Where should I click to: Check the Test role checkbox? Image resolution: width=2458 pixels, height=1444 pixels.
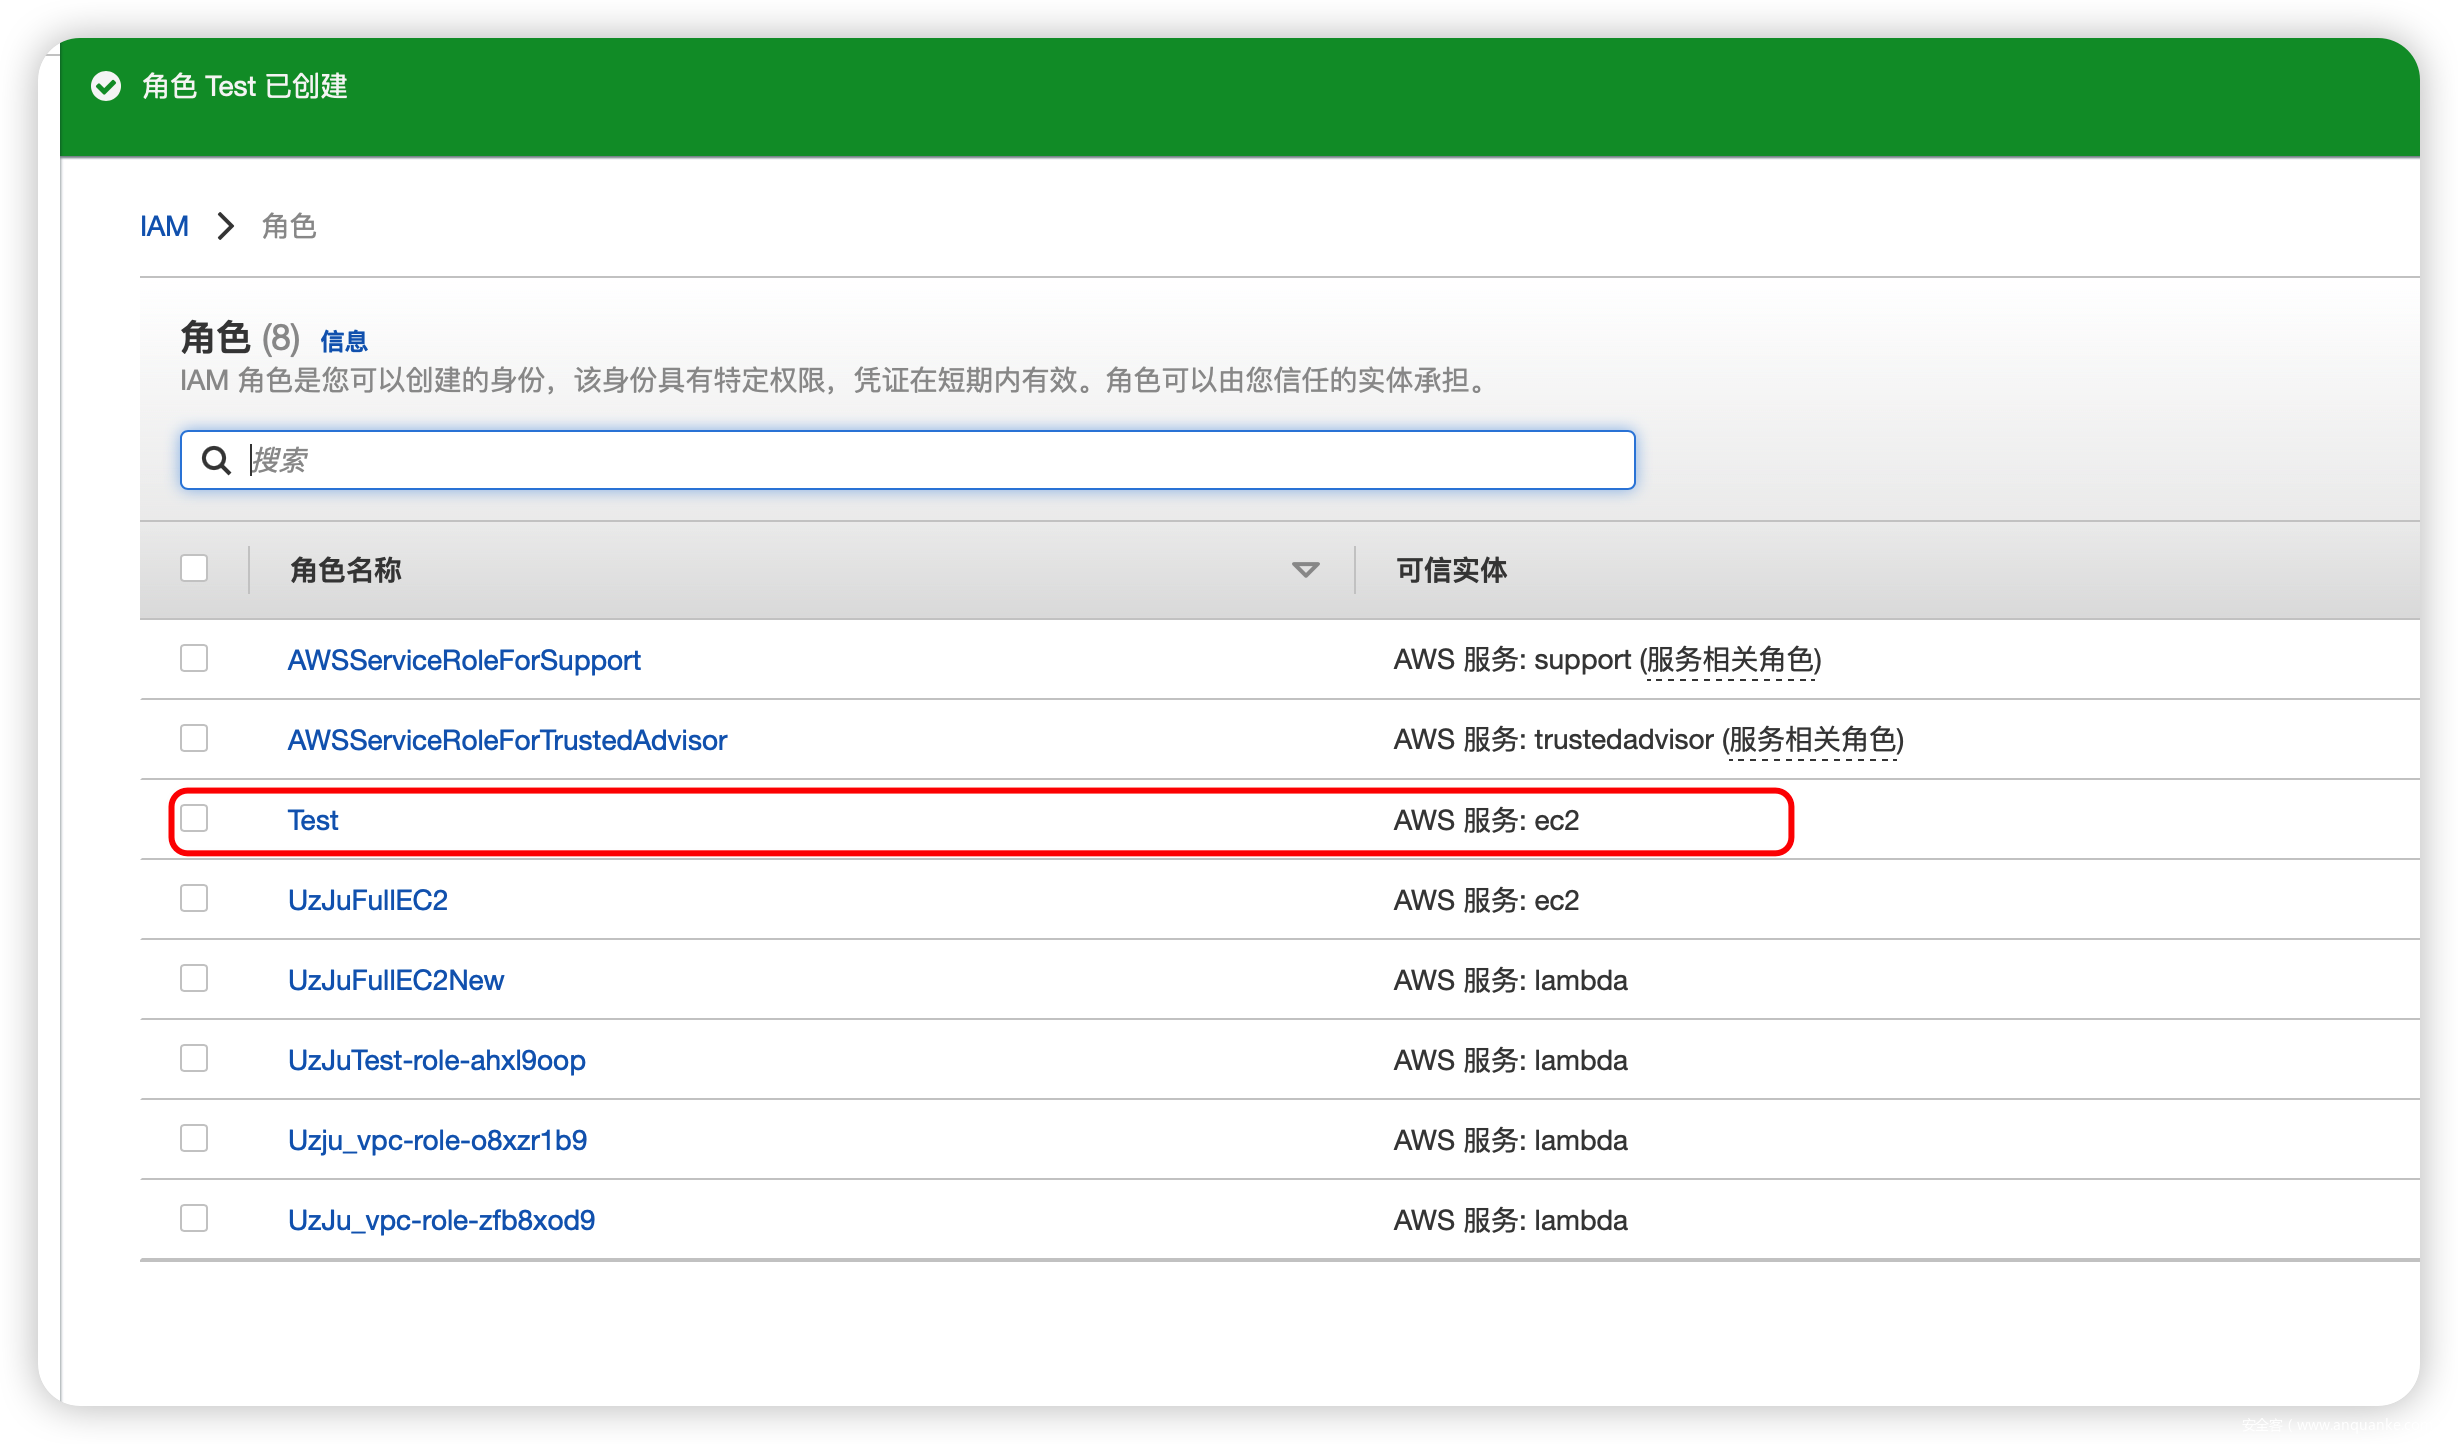pyautogui.click(x=194, y=818)
